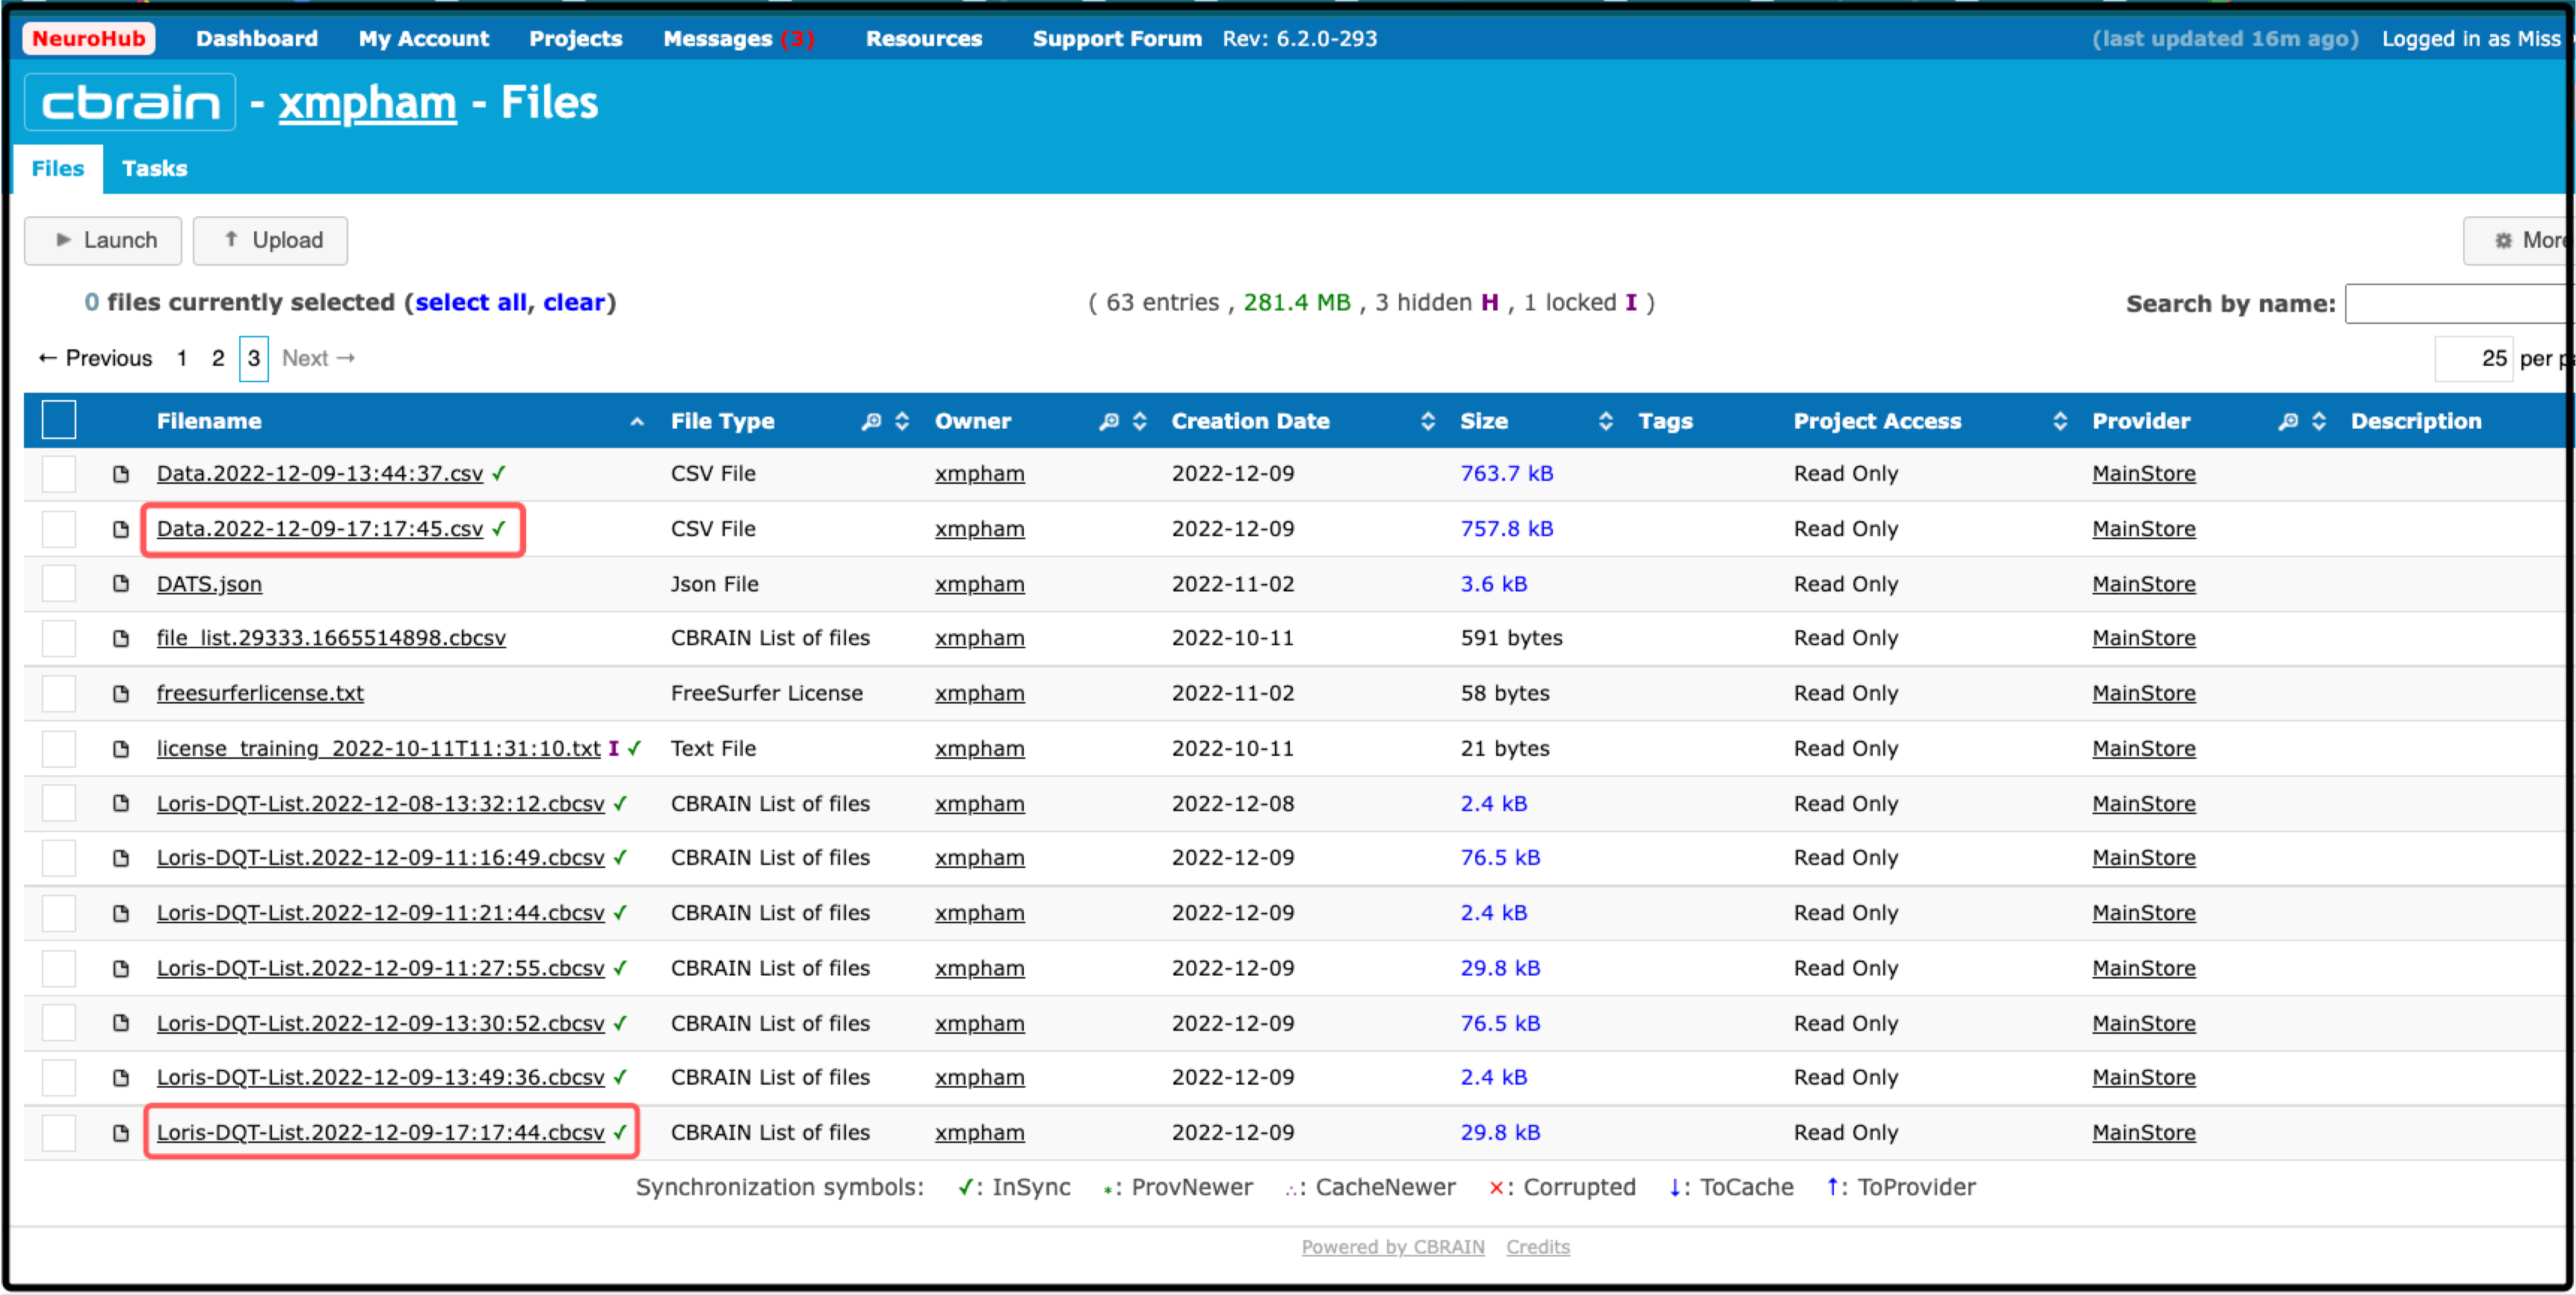Check the box for license_training txt file
Screen dimensions: 2576x1295
click(59, 749)
